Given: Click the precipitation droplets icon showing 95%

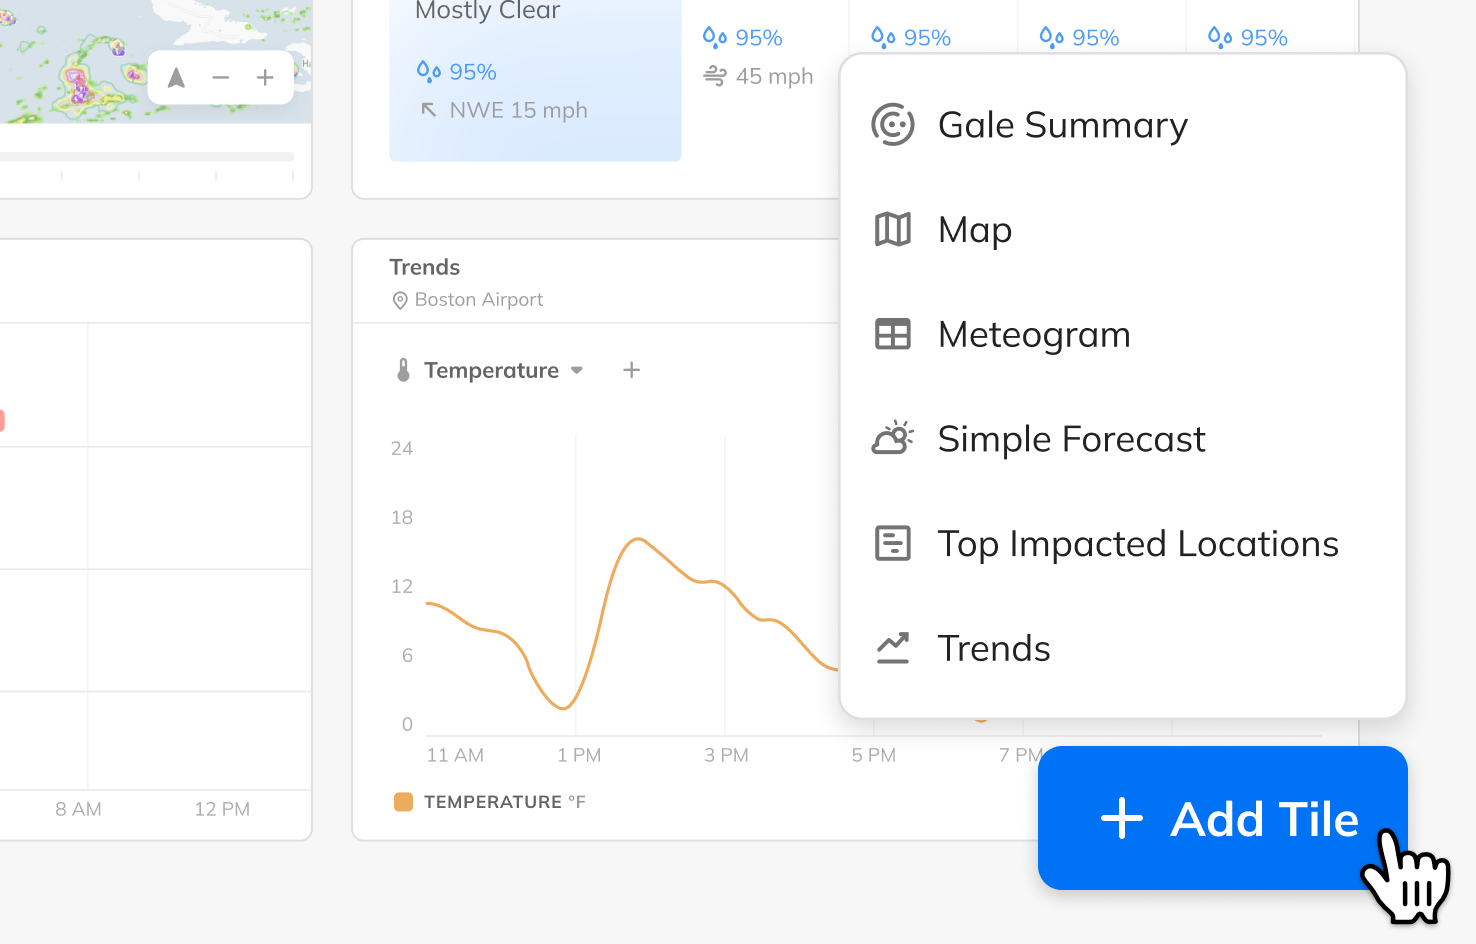Looking at the screenshot, I should click(429, 71).
